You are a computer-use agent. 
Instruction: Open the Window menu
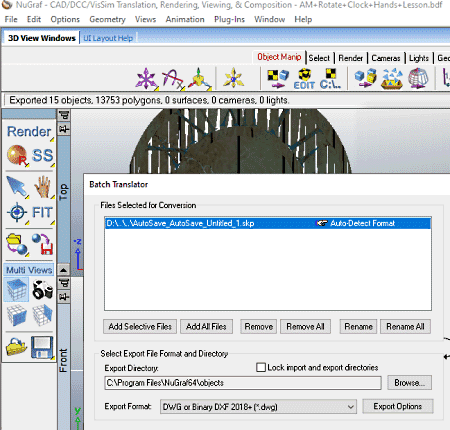[x=269, y=19]
